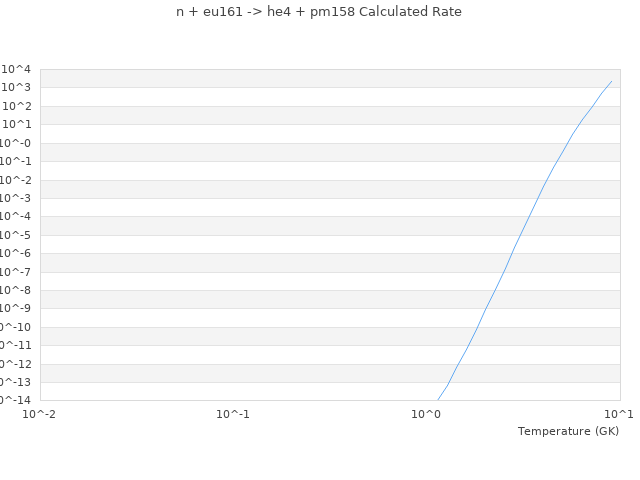The width and height of the screenshot is (640, 480).
Task: Click the 10^-0 y-axis tick label
Action: pyautogui.click(x=16, y=143)
